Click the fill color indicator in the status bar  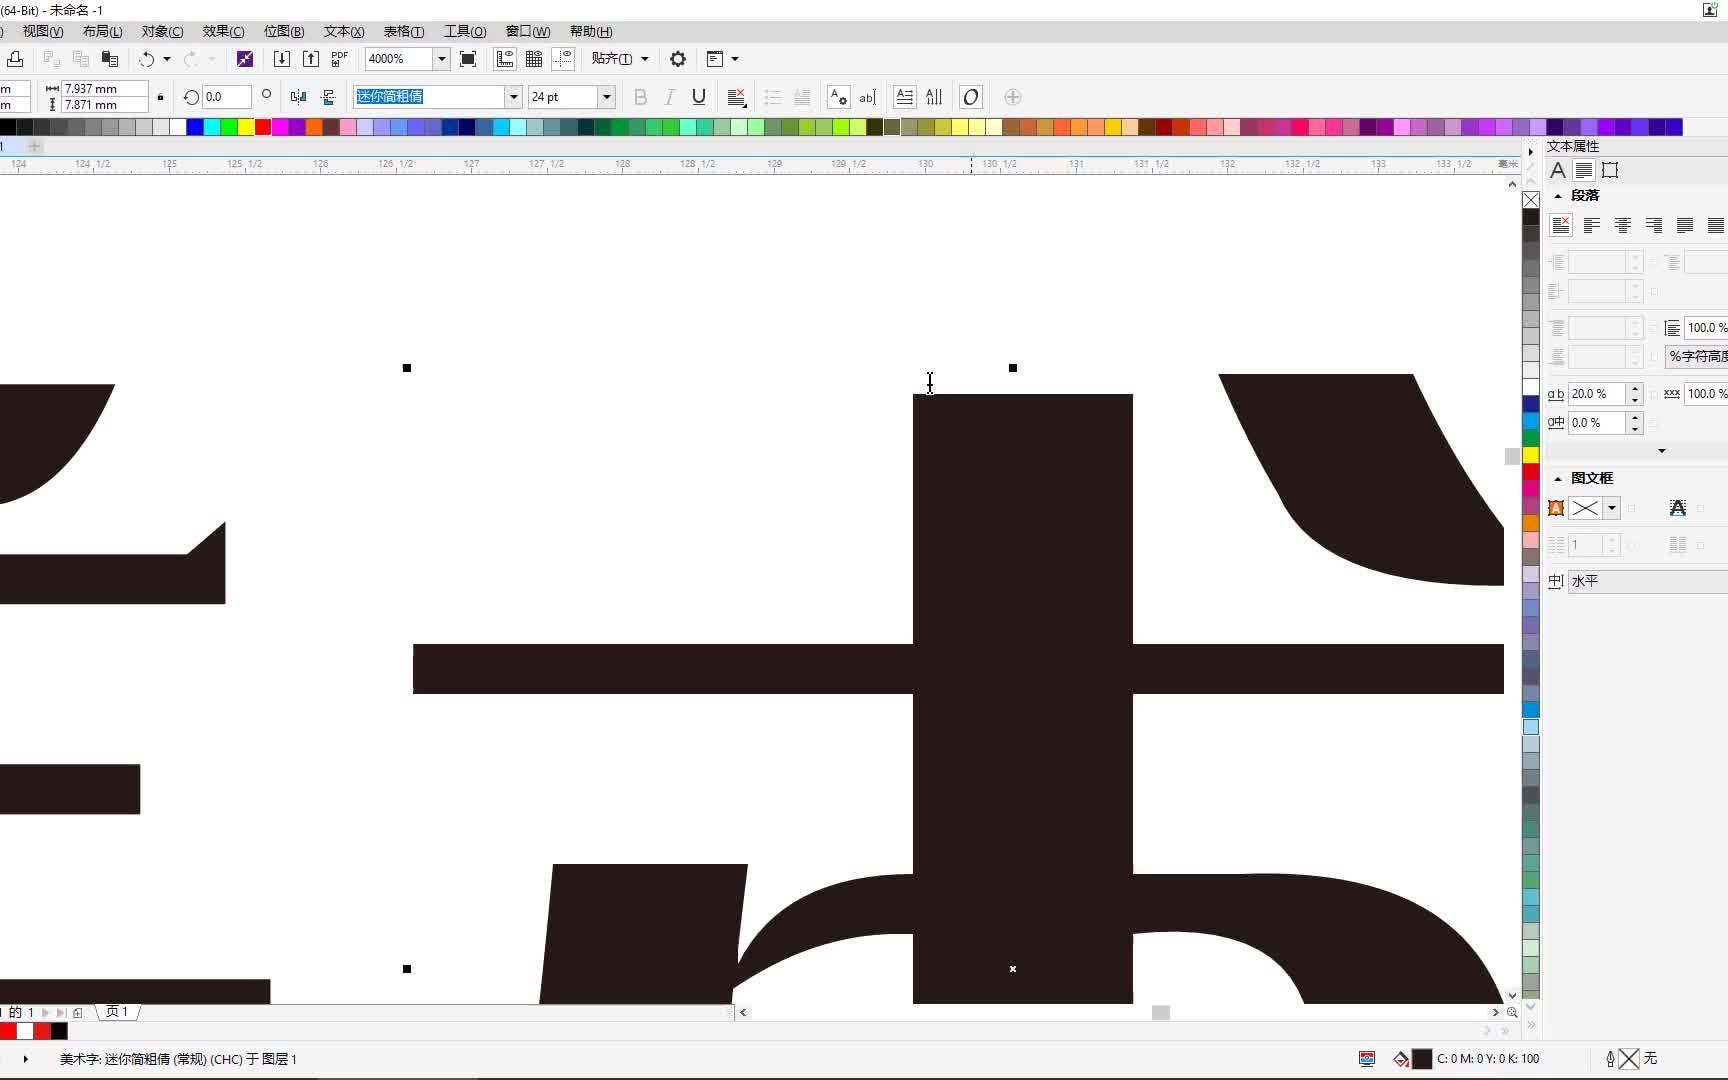click(1421, 1059)
